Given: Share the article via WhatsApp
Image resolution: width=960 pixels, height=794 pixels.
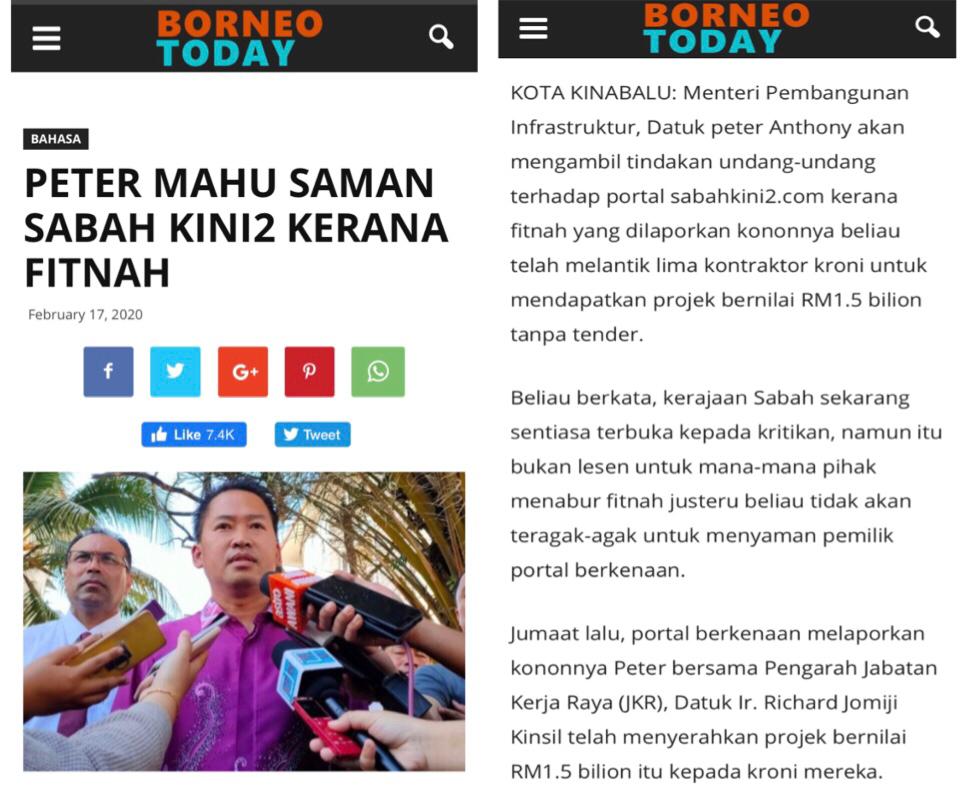Looking at the screenshot, I should click(x=378, y=372).
